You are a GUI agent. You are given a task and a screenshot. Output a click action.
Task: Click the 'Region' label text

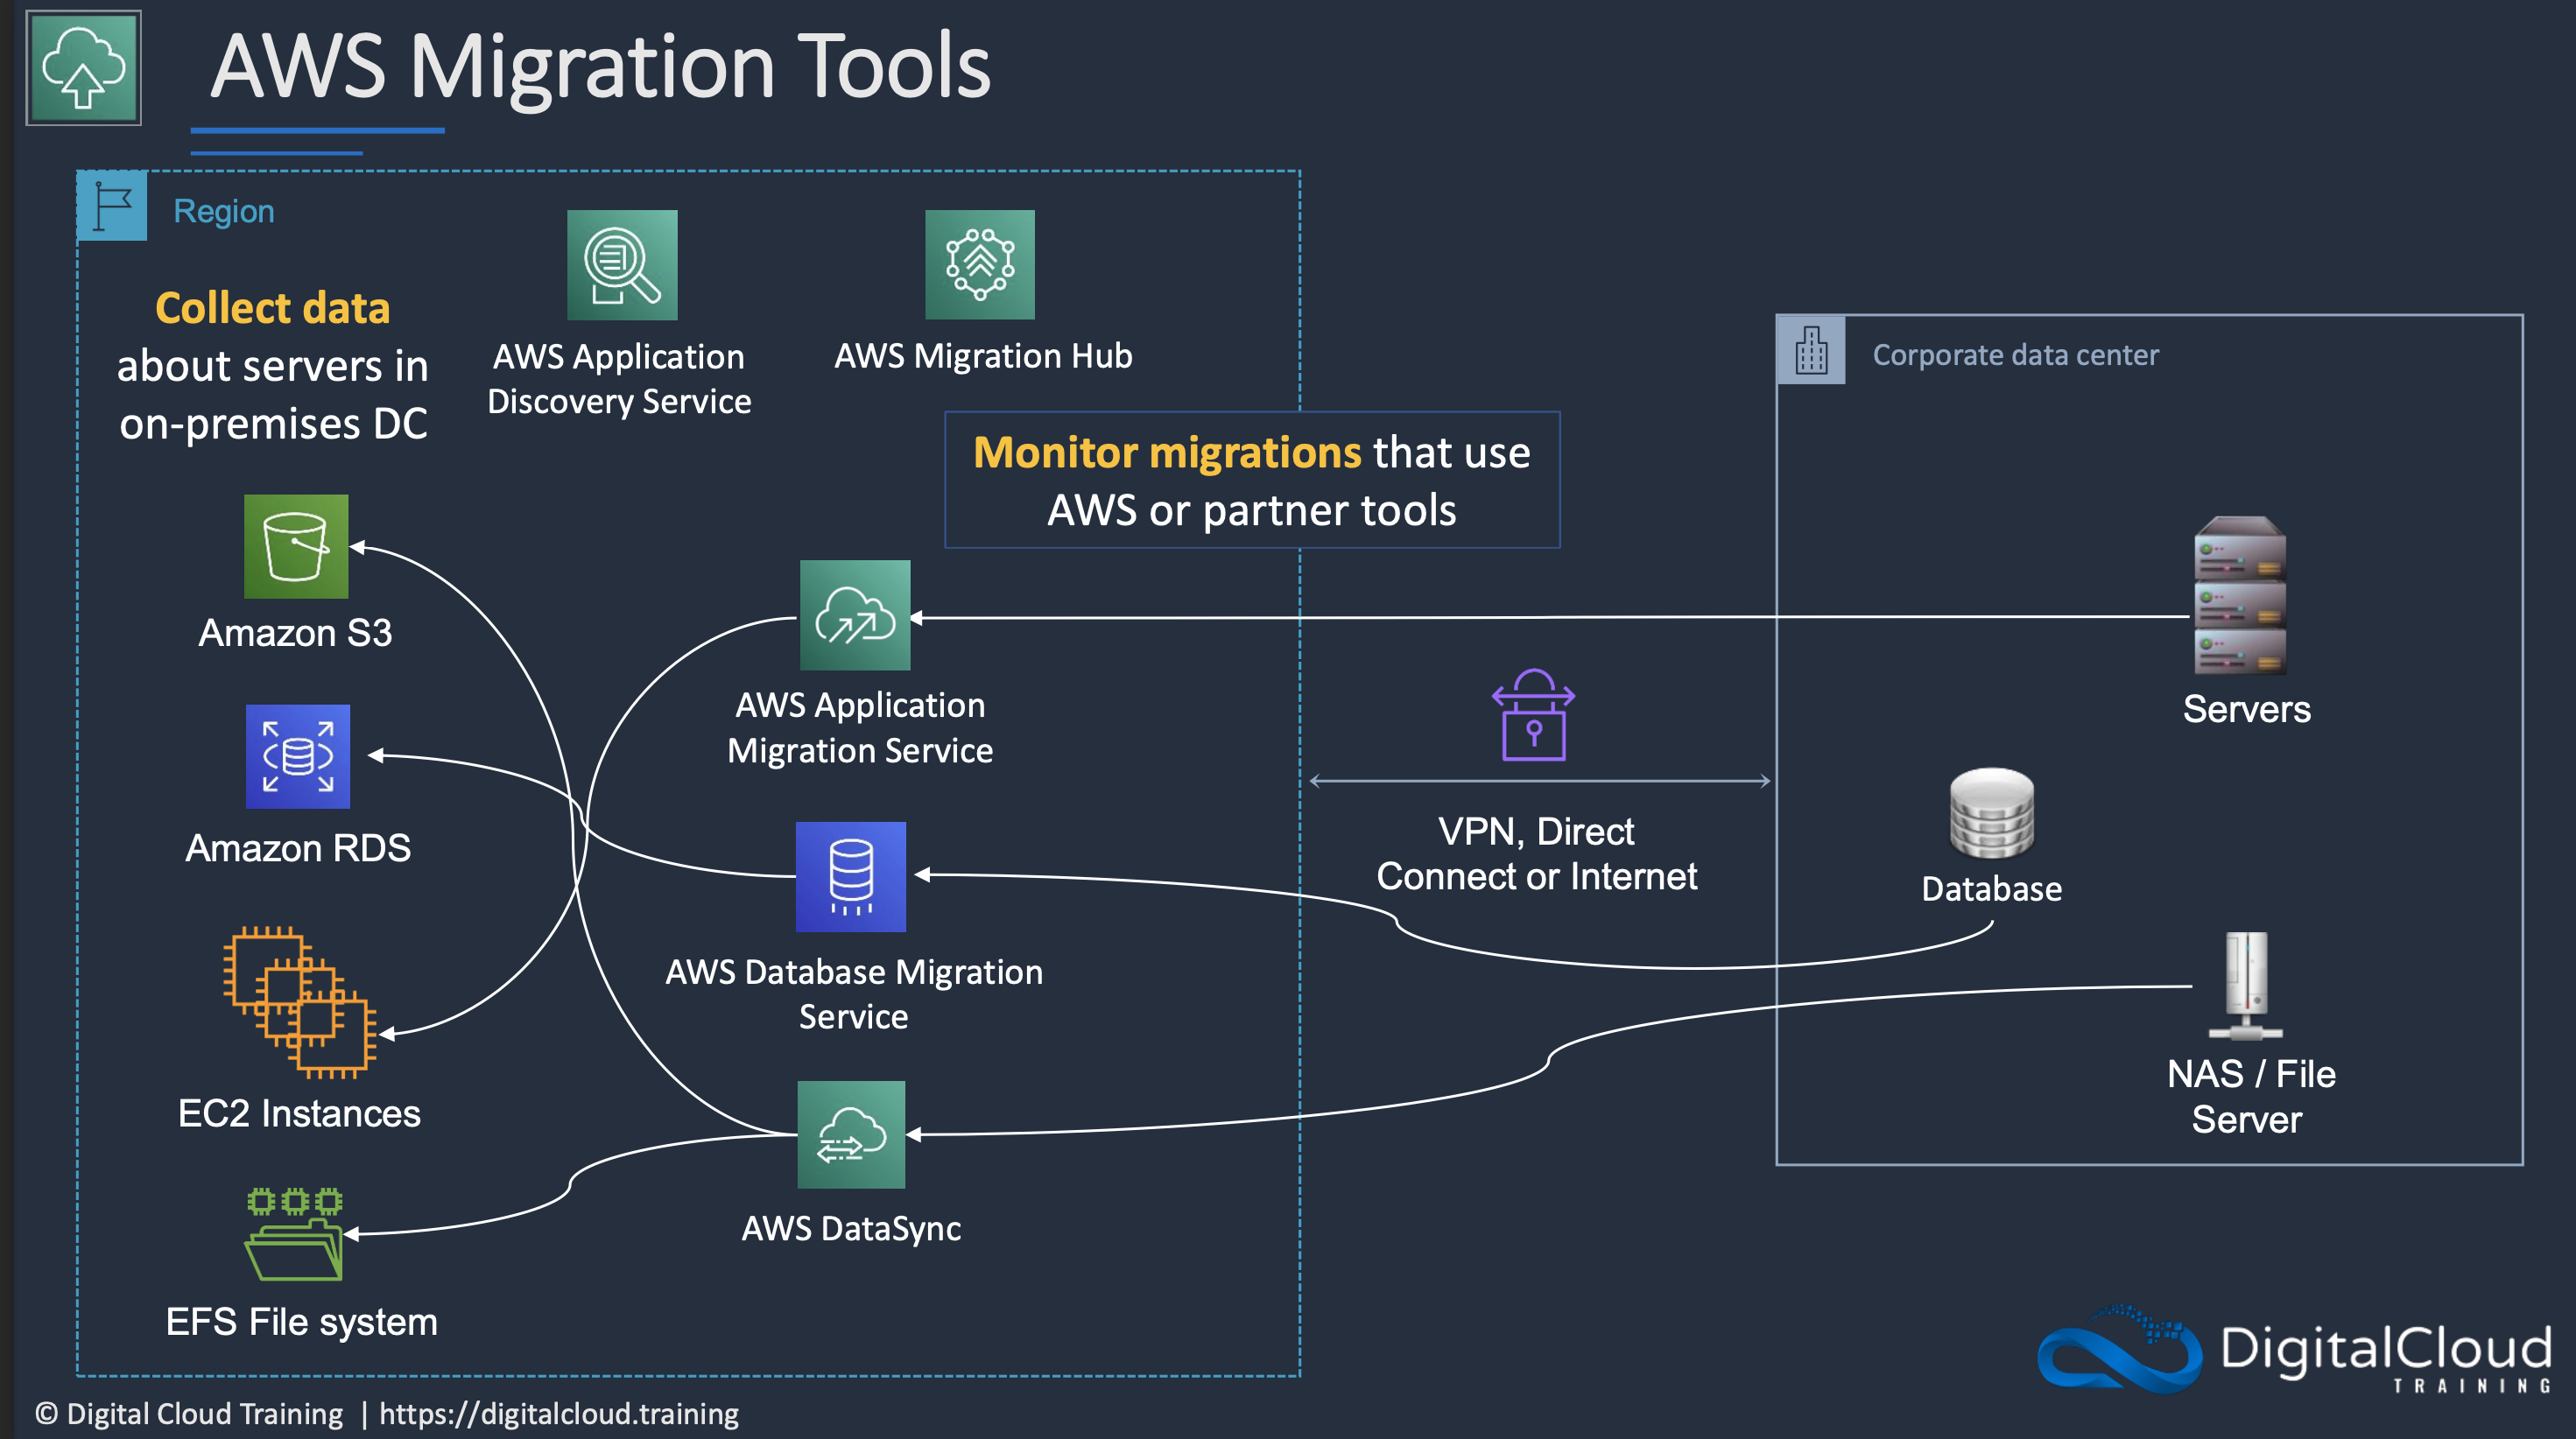pos(224,212)
